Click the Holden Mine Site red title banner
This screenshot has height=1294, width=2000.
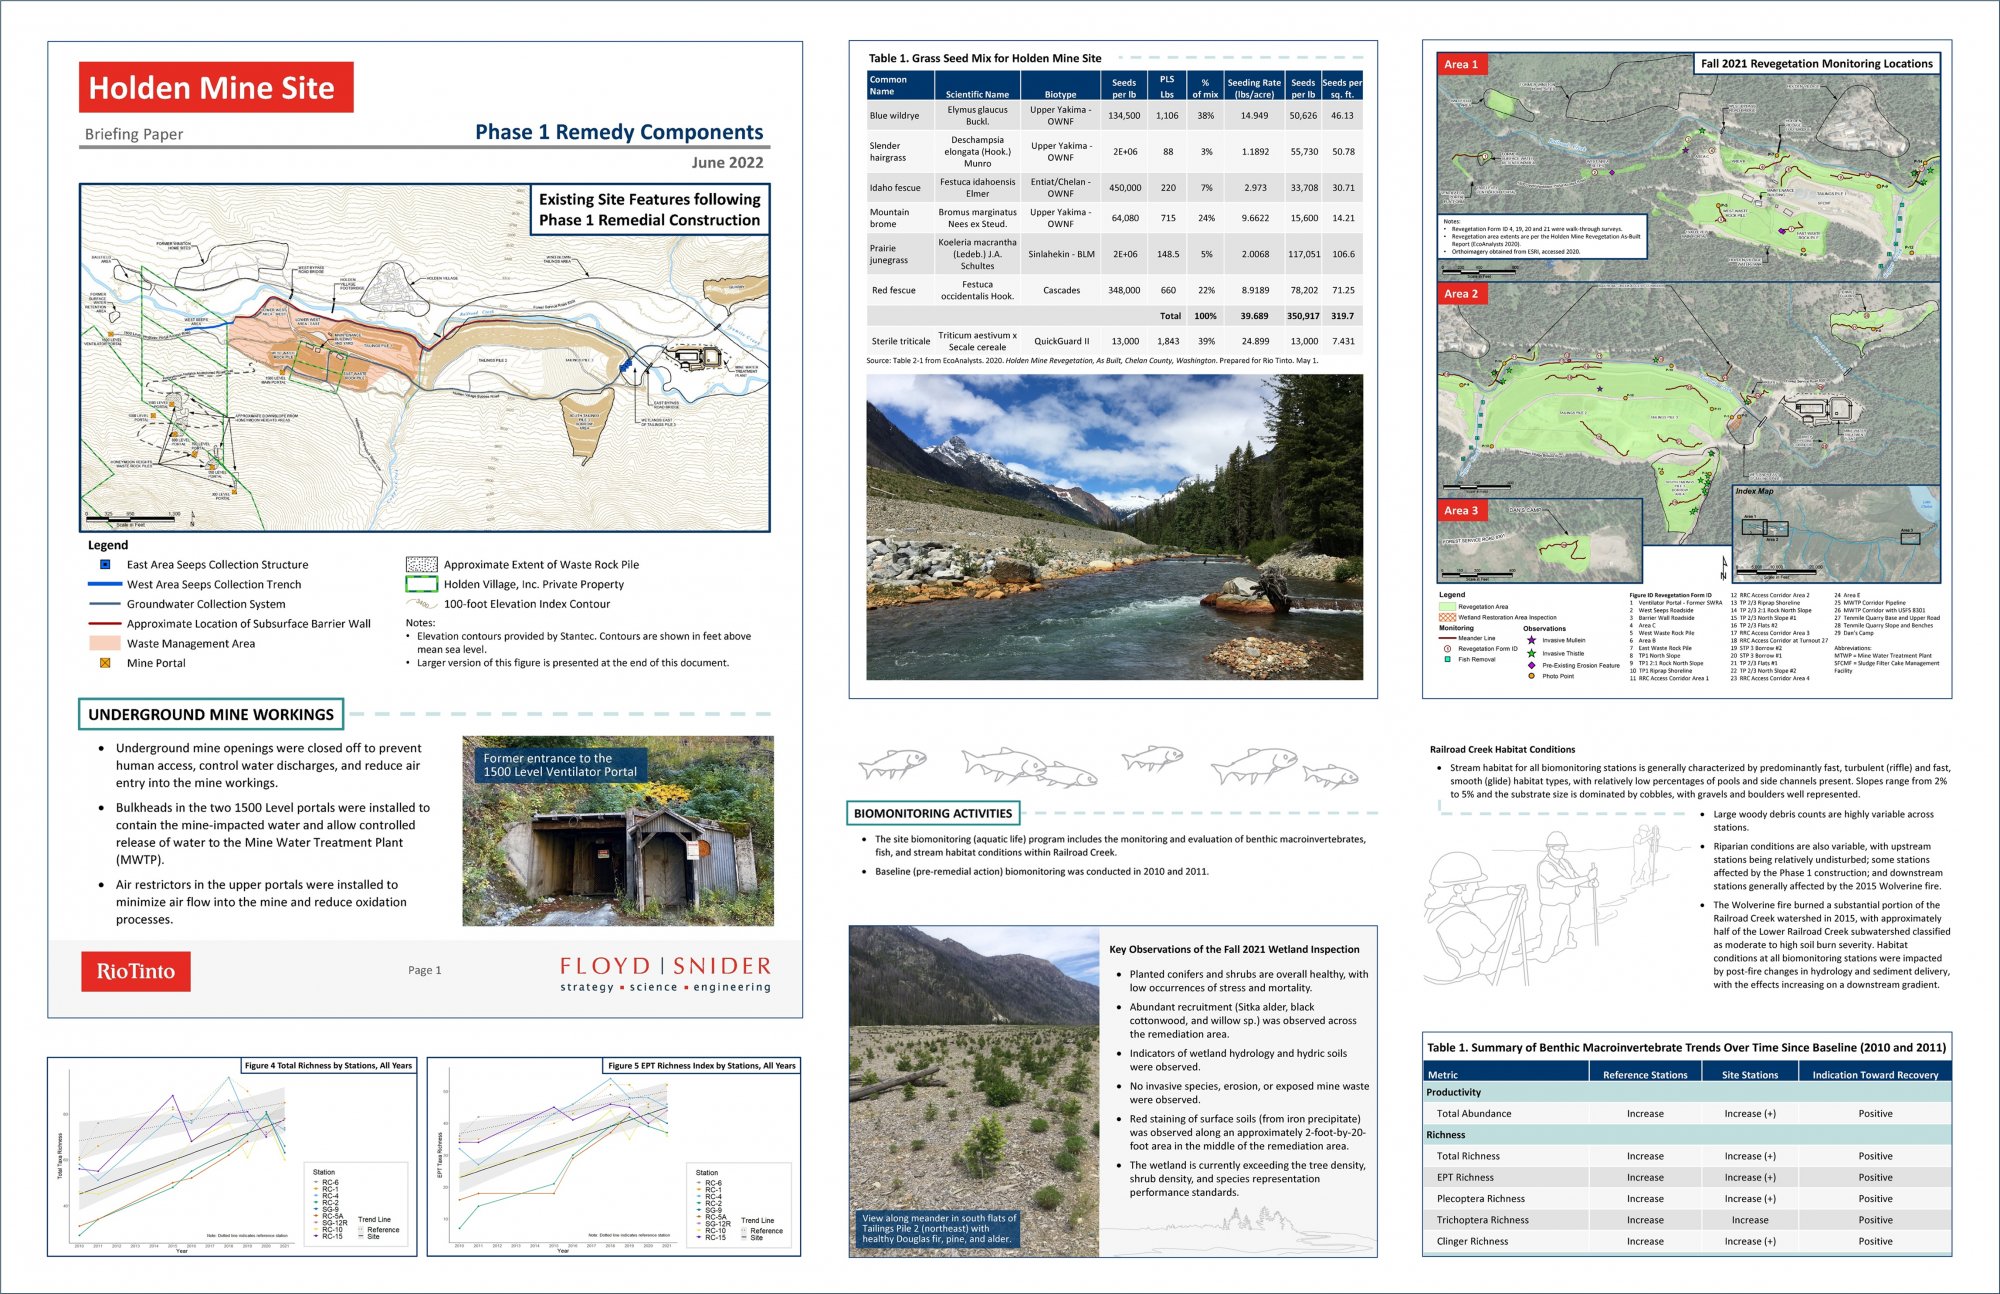point(216,87)
